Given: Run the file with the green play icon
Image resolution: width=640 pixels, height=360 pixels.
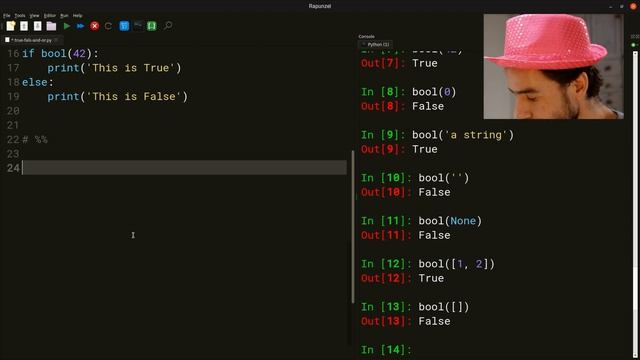Looking at the screenshot, I should point(67,26).
